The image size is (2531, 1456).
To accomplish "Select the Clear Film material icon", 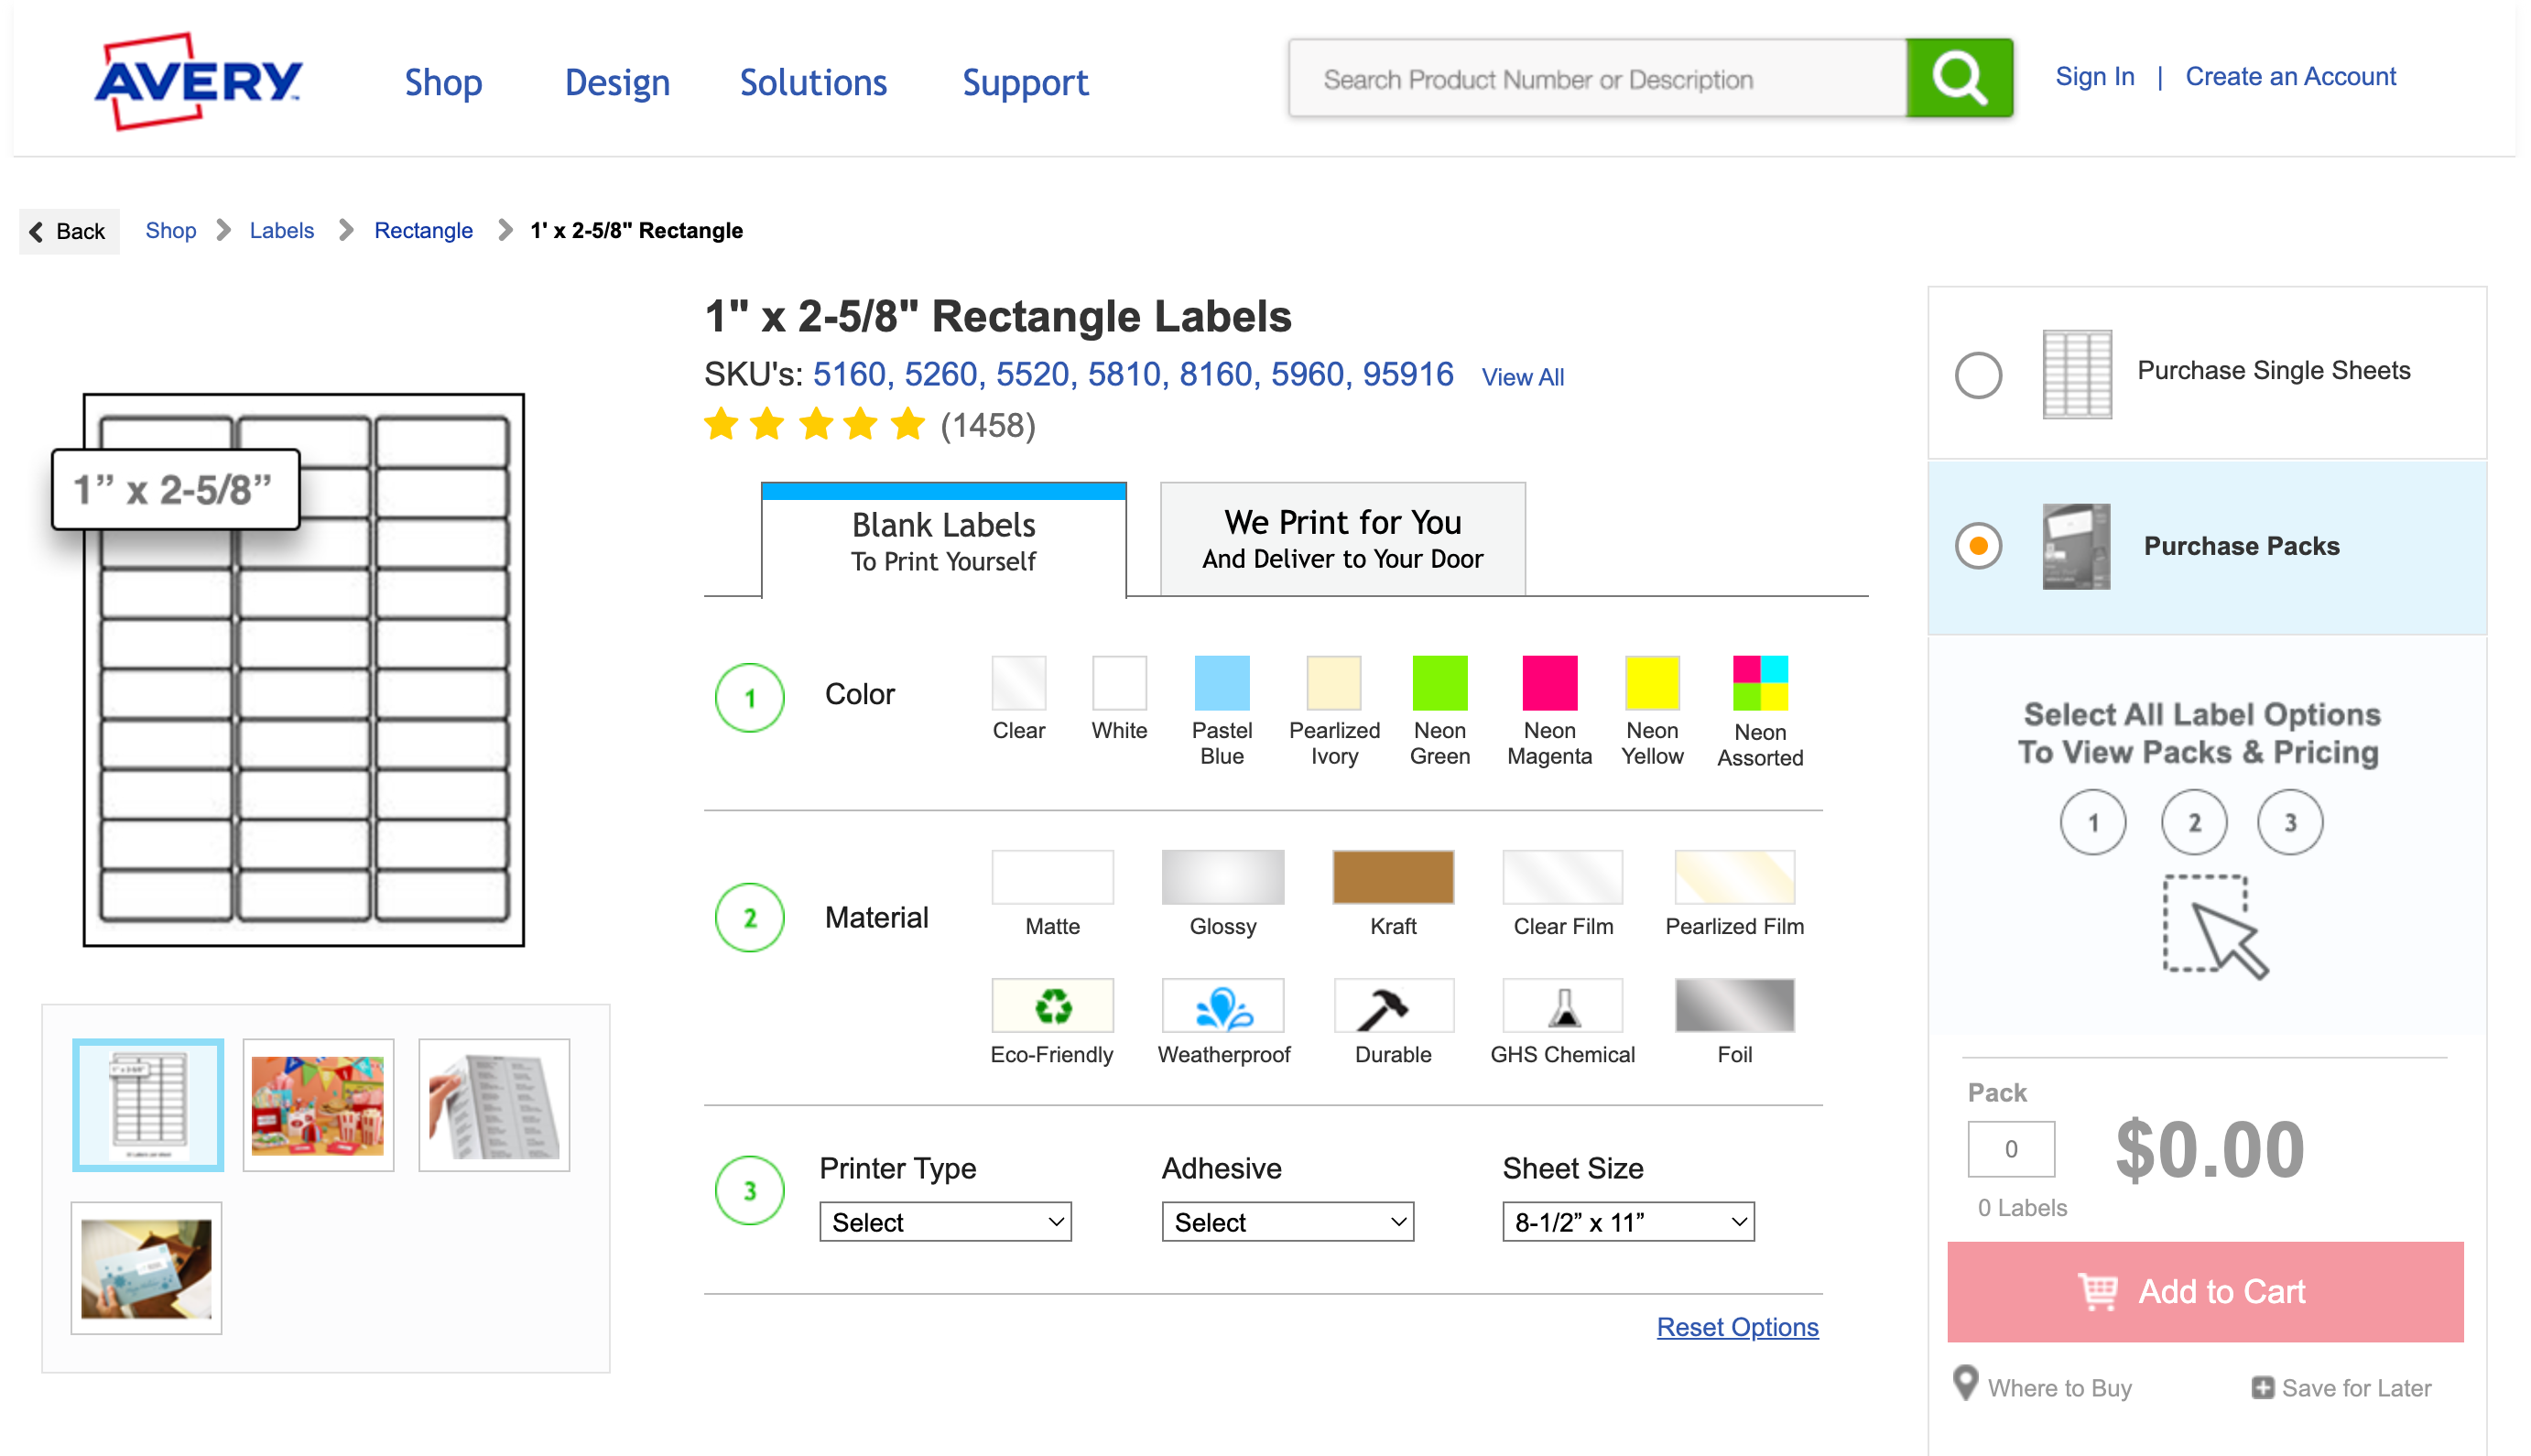I will tap(1562, 876).
